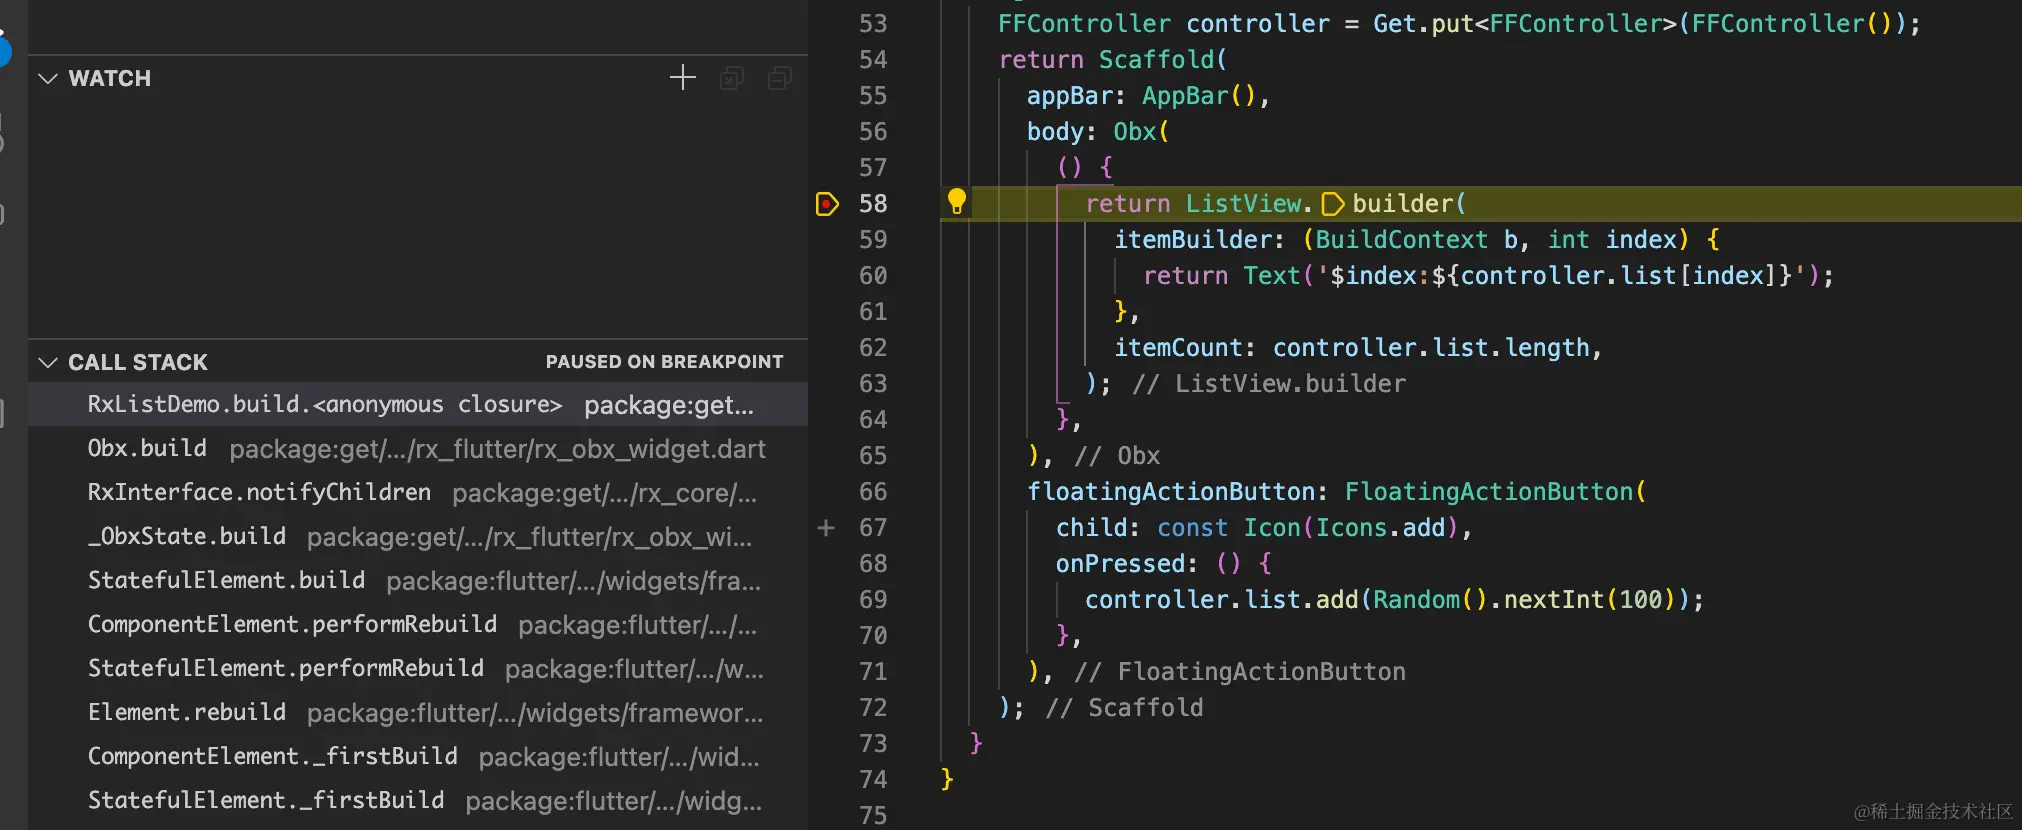Select the Obx.build stack frame
2022x830 pixels.
418,448
